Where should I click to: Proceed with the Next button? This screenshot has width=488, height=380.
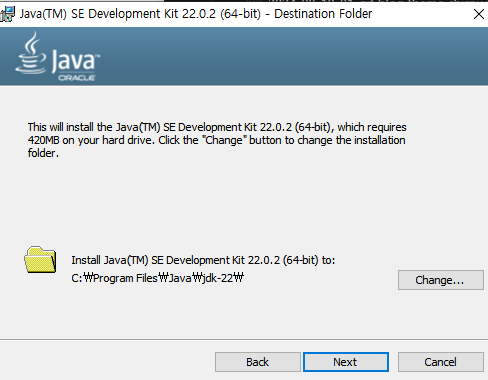346,362
